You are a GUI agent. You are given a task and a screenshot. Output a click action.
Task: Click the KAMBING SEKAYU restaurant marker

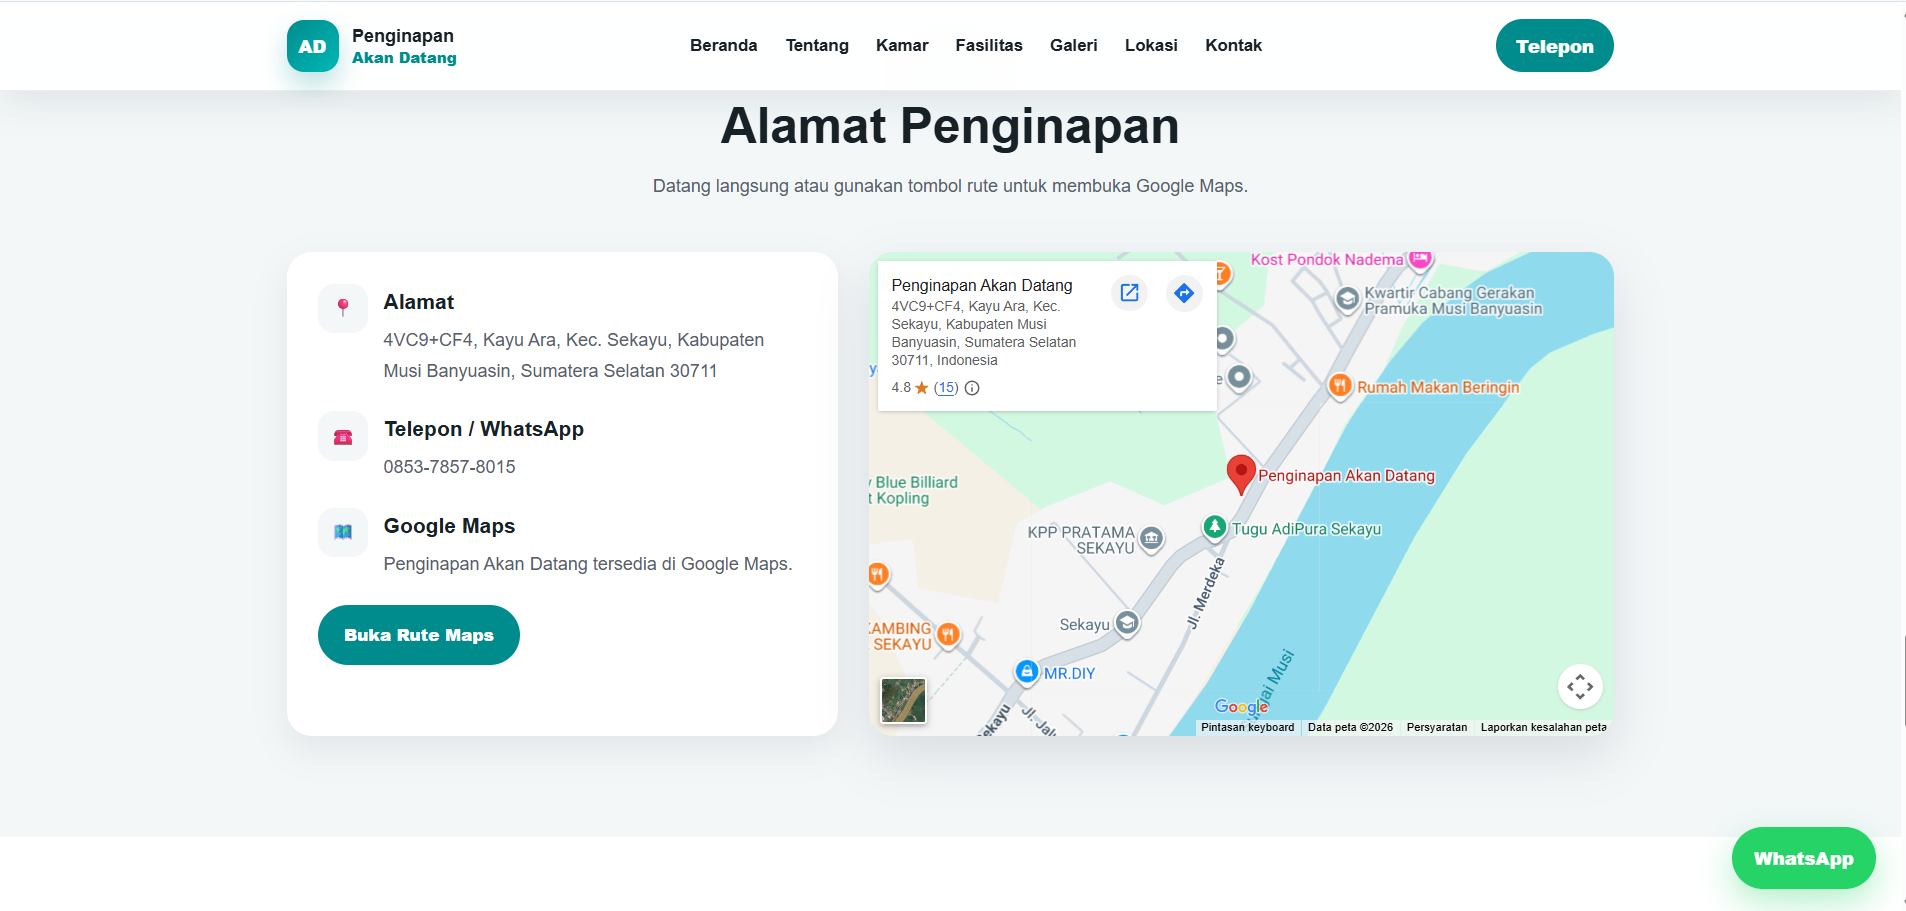(x=948, y=634)
